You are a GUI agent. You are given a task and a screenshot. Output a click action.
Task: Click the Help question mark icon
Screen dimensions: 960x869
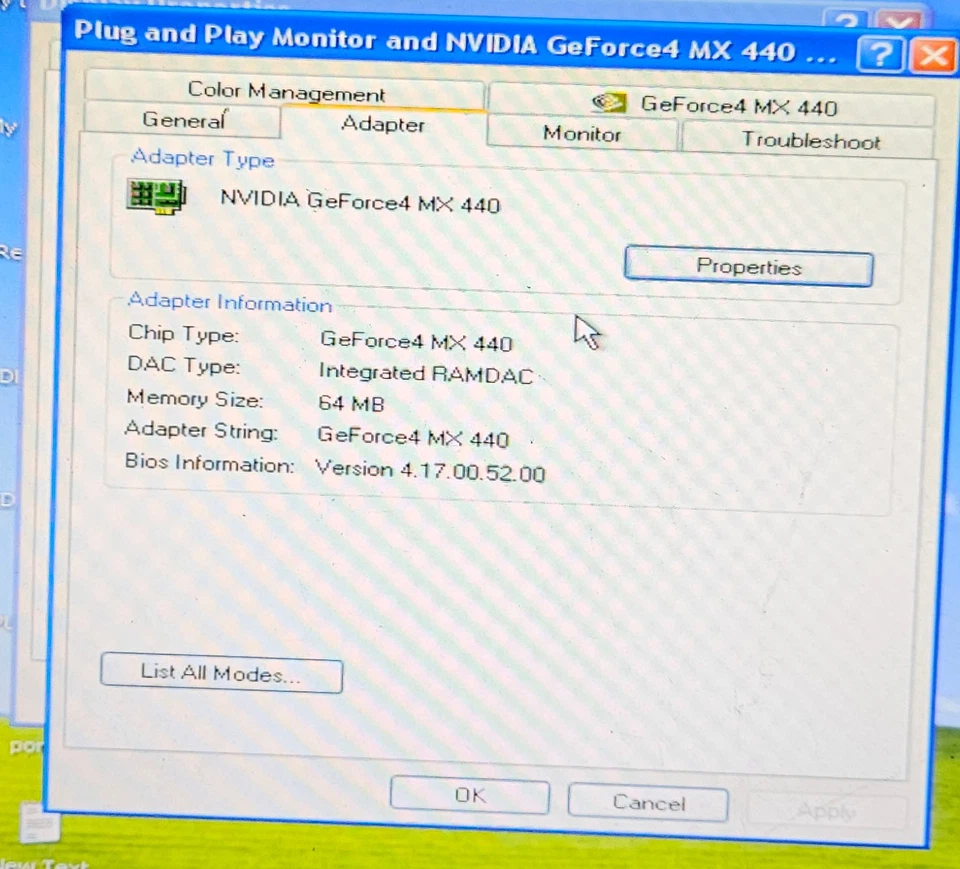pyautogui.click(x=881, y=55)
